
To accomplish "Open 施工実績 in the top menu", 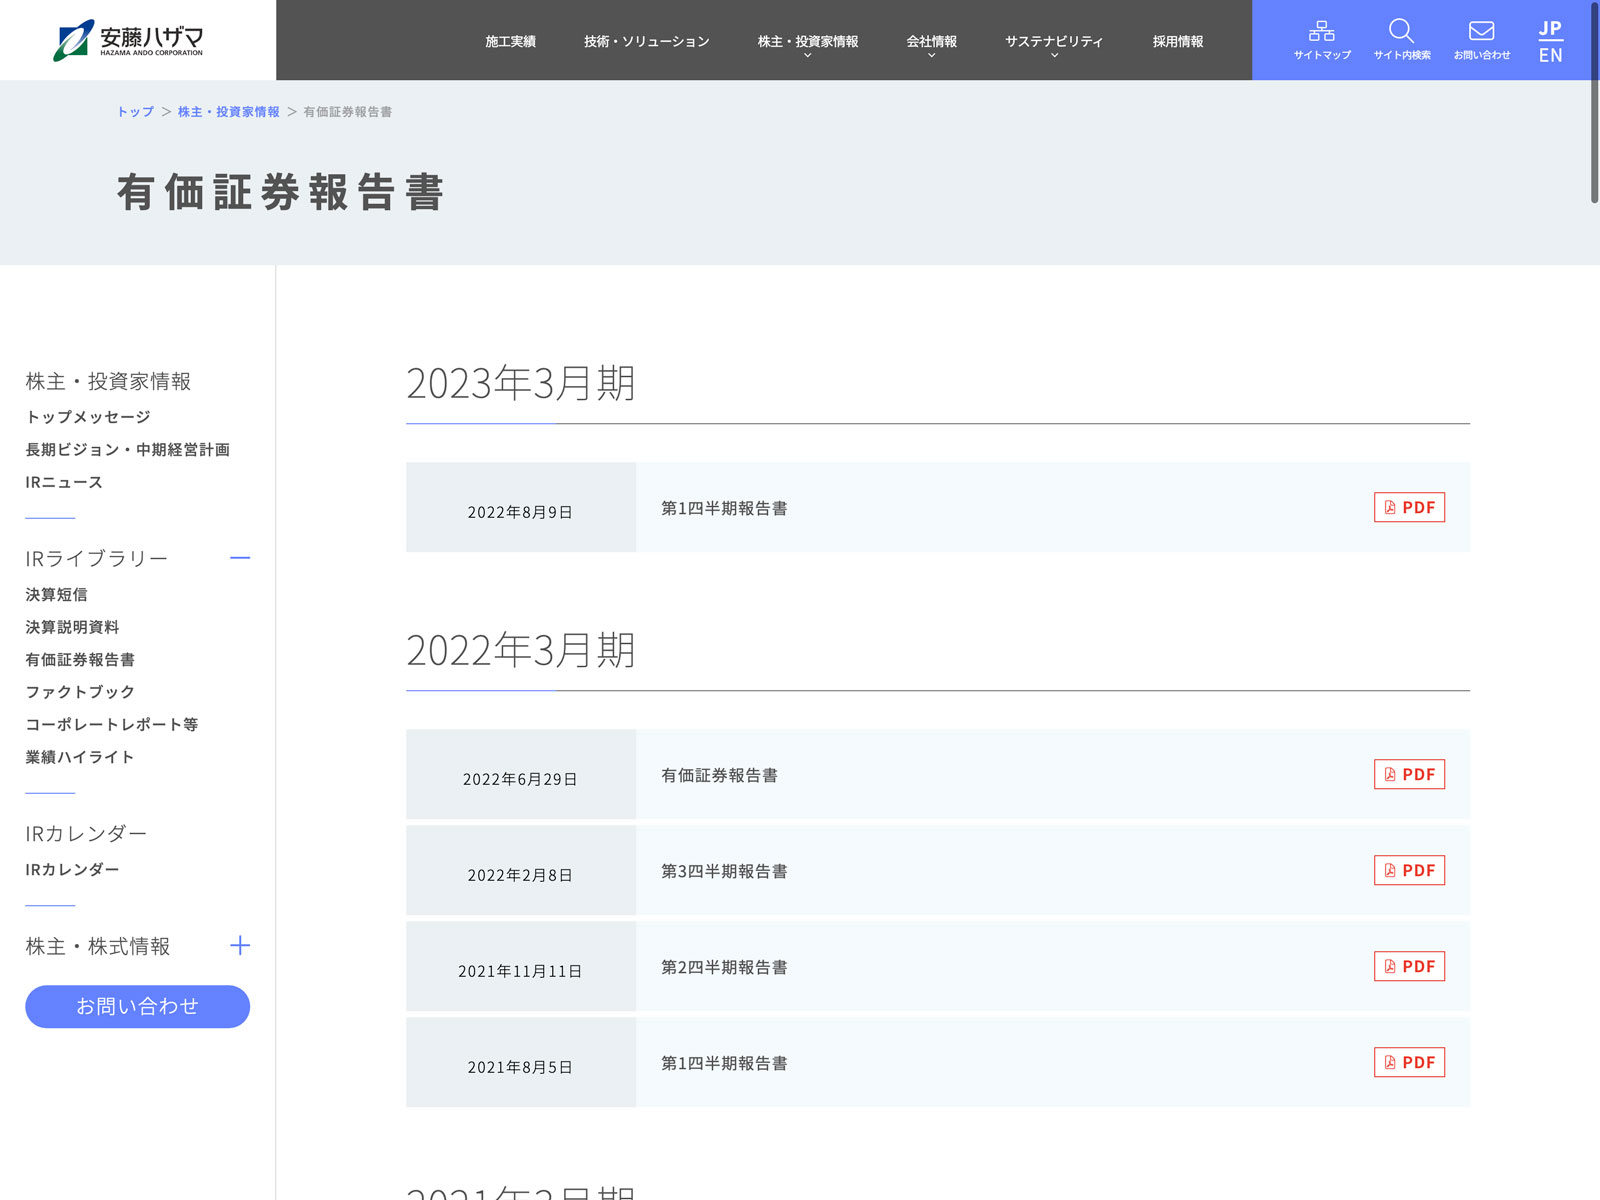I will coord(510,42).
